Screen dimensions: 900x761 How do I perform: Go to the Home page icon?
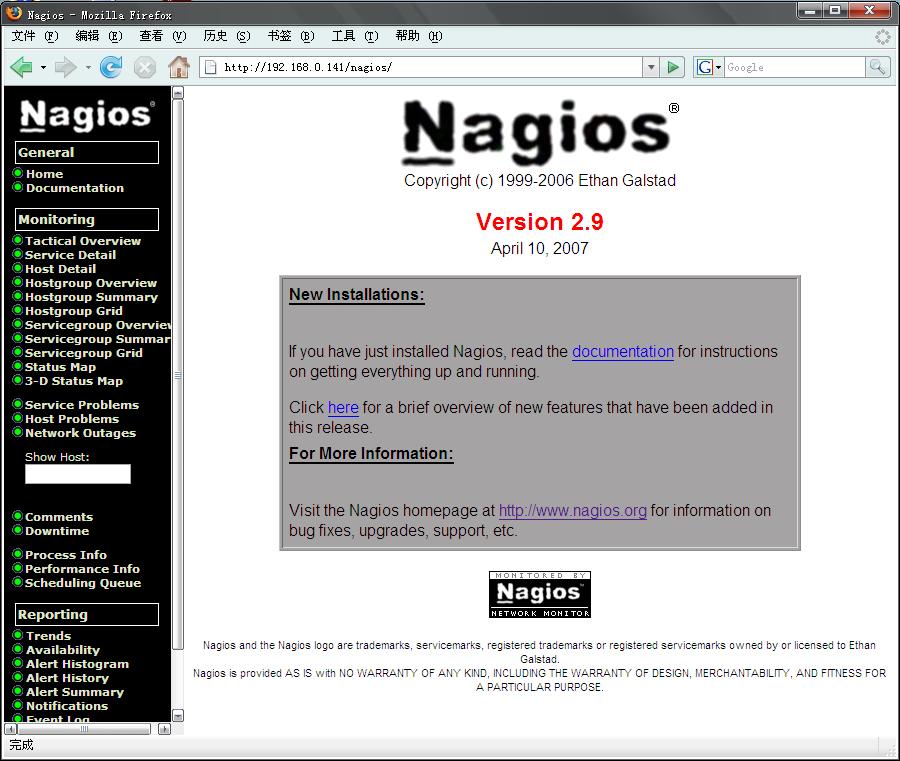[x=179, y=67]
